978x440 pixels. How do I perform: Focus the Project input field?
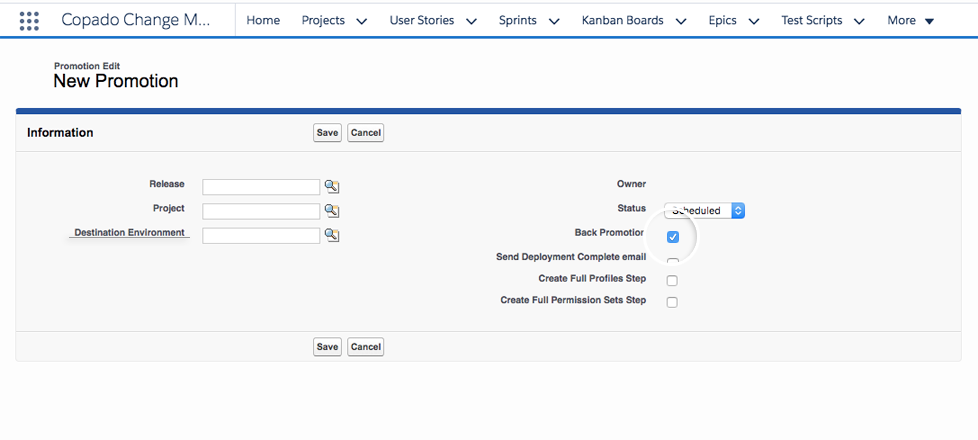click(x=261, y=211)
